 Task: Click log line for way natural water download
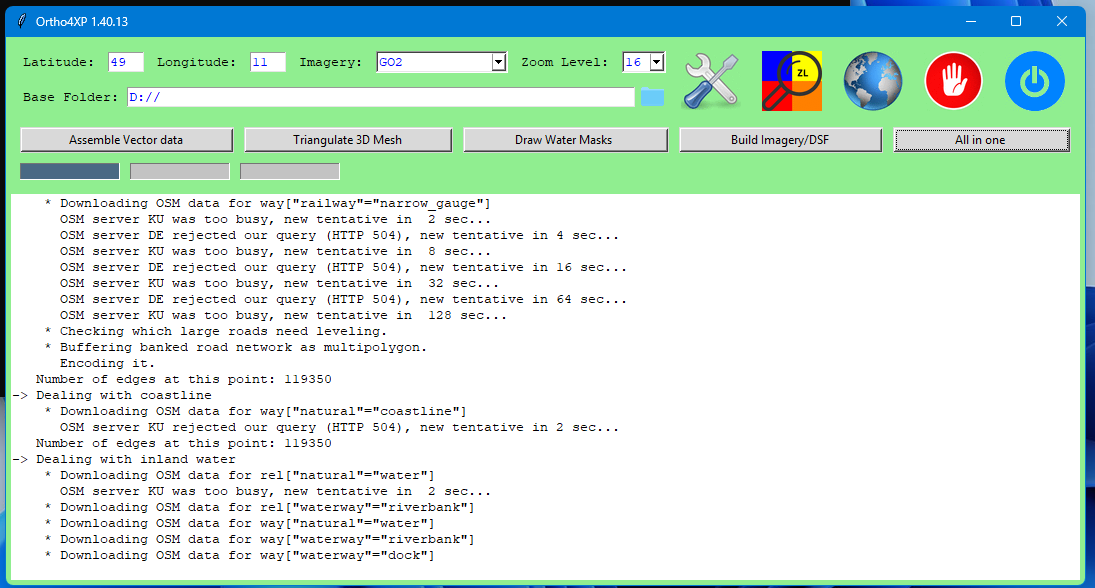pyautogui.click(x=240, y=523)
